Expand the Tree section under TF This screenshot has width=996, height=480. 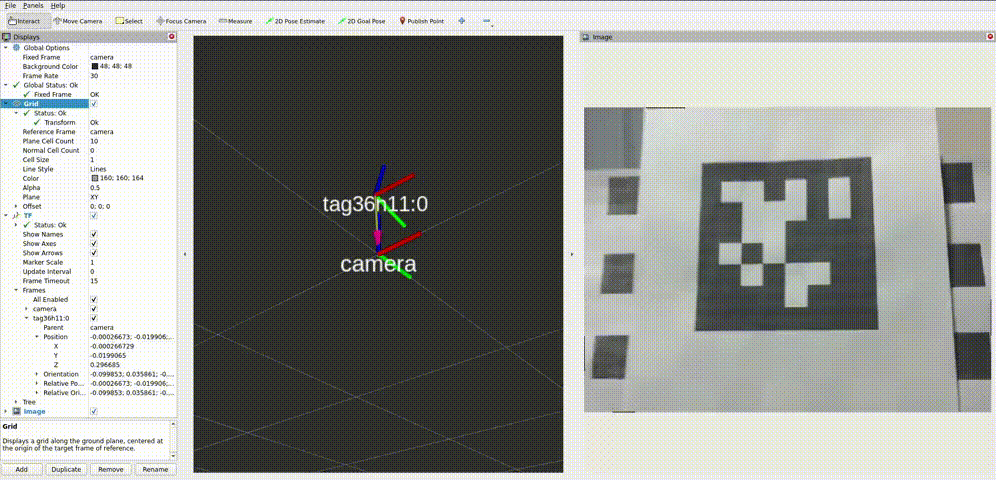tap(16, 402)
